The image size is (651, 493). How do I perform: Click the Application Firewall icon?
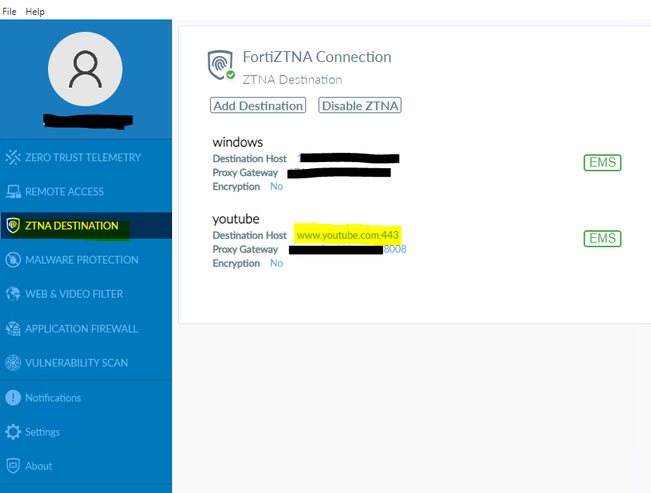(13, 329)
